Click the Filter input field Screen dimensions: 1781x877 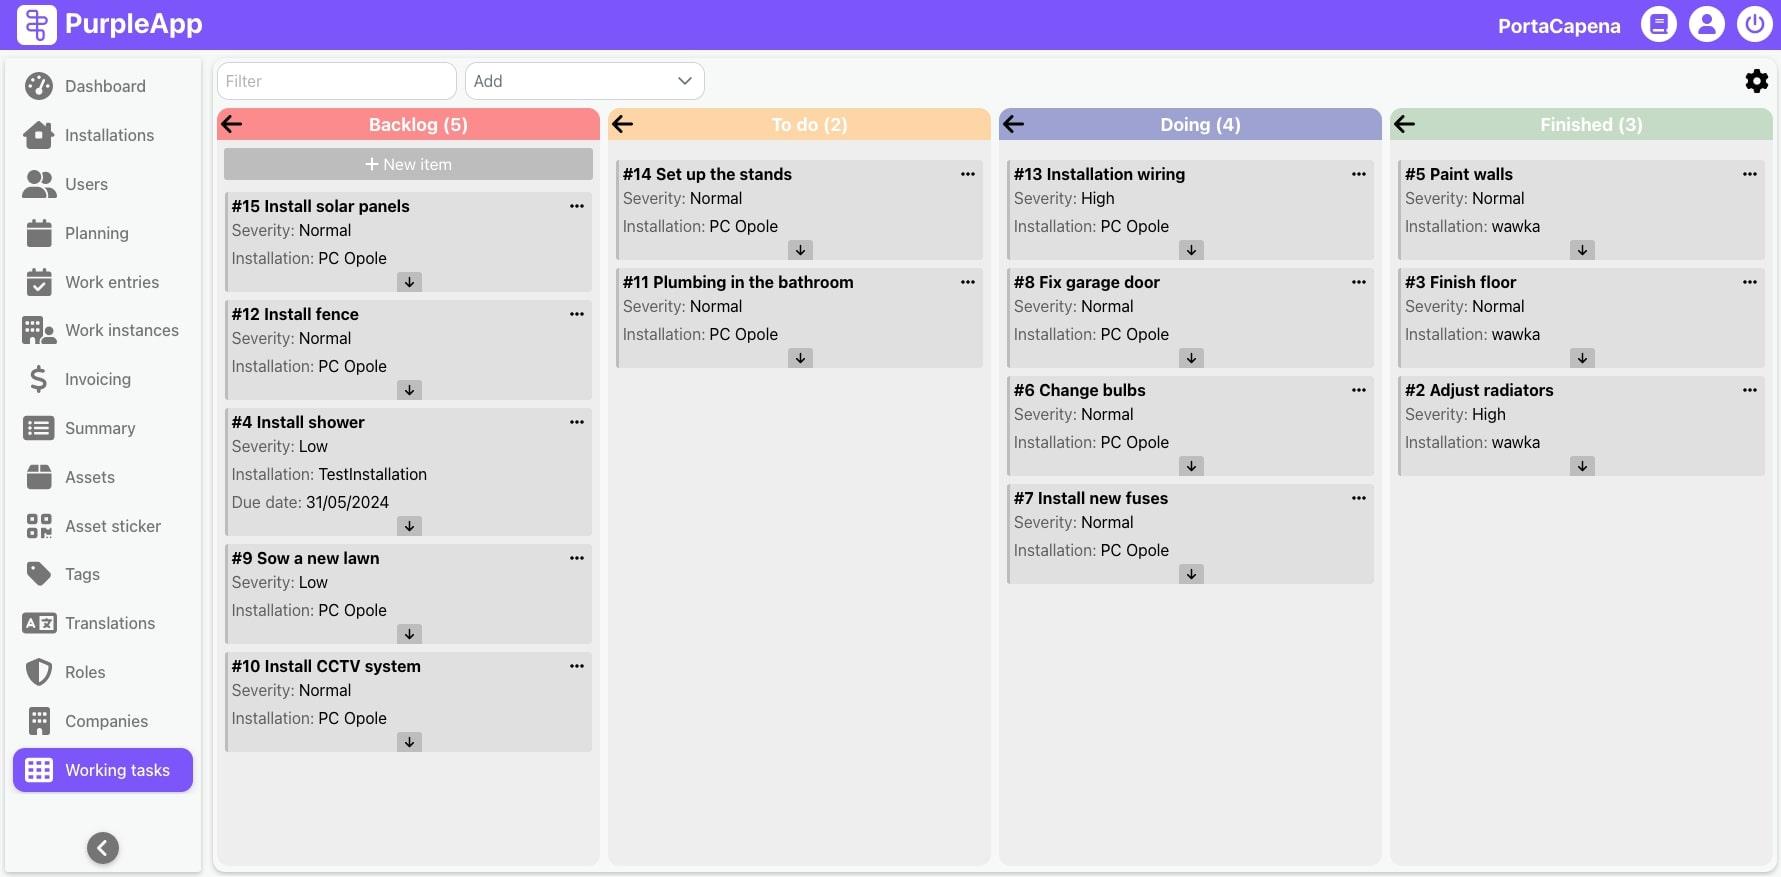336,81
